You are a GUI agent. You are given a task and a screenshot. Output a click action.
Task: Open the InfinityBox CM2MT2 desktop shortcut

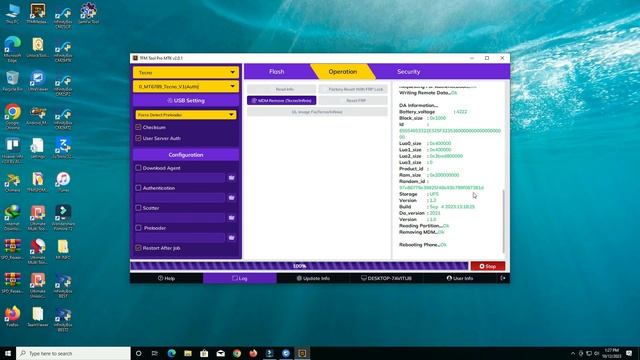point(63,118)
